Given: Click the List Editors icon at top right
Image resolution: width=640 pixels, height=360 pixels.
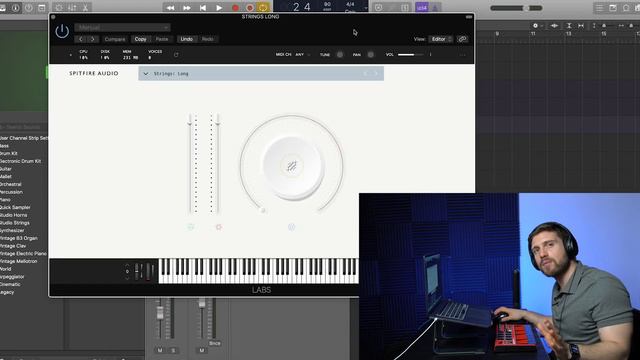Looking at the screenshot, I should (x=599, y=8).
